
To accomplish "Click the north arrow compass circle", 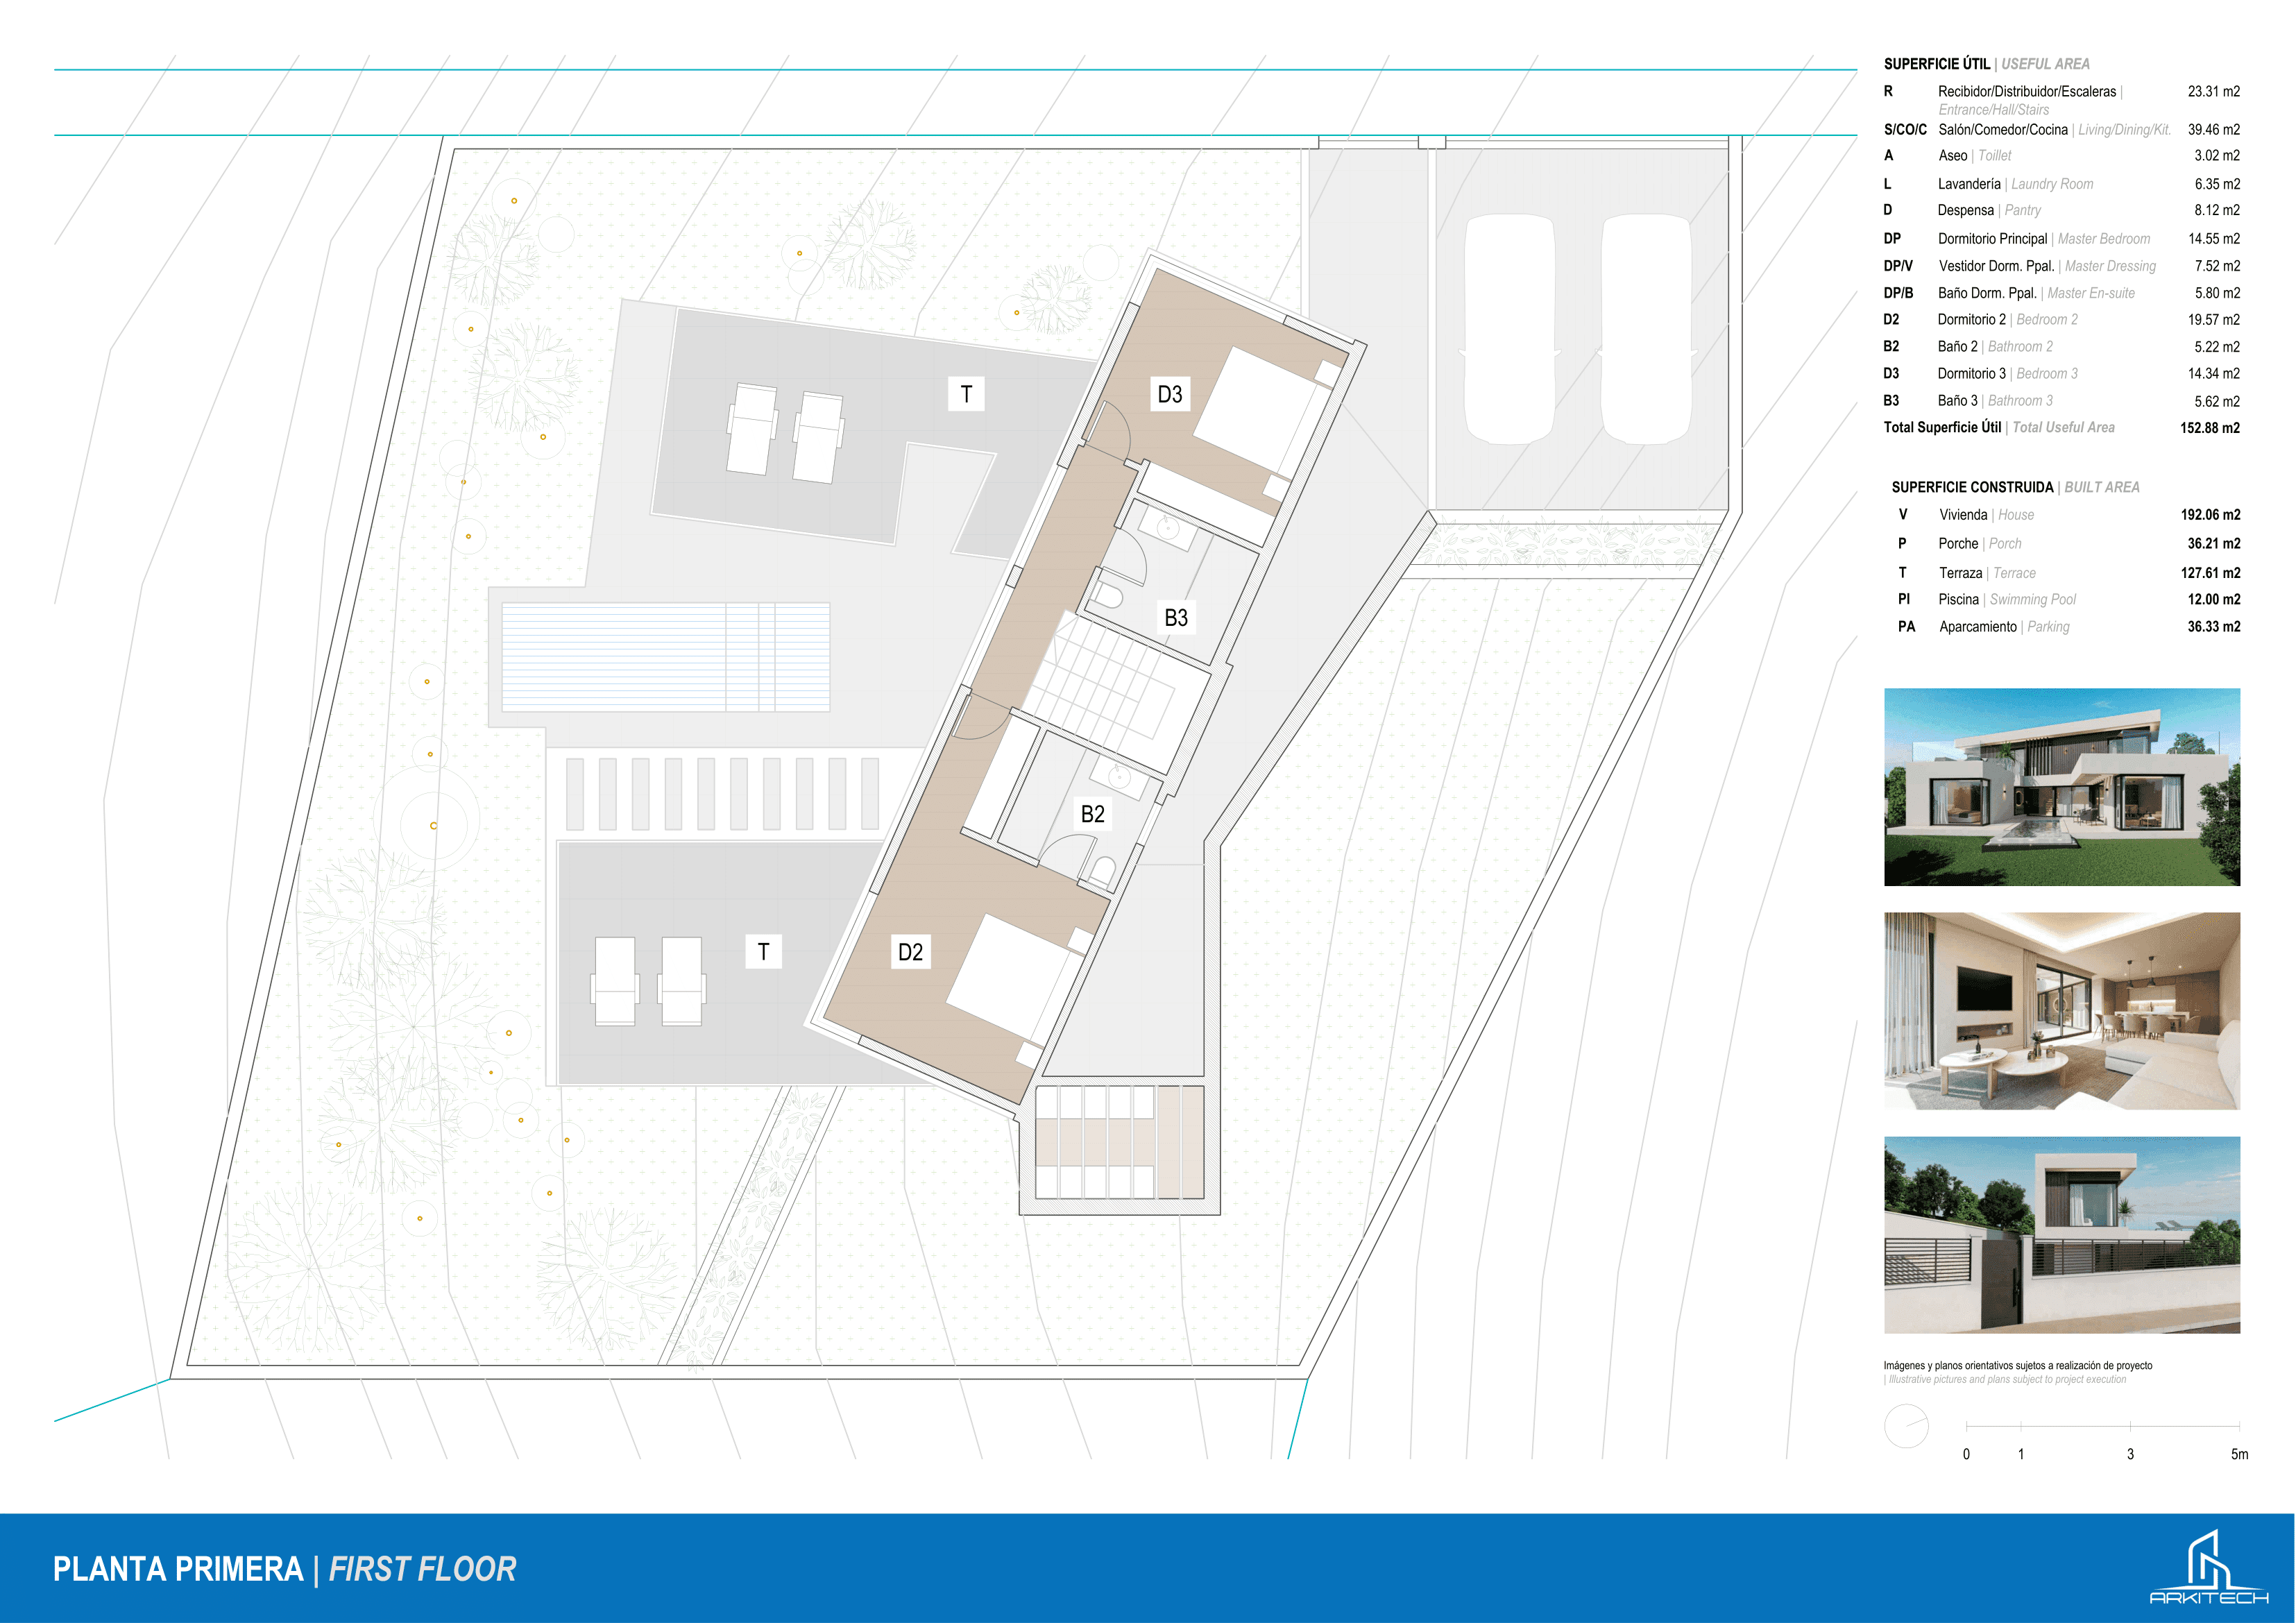I will (x=1906, y=1426).
